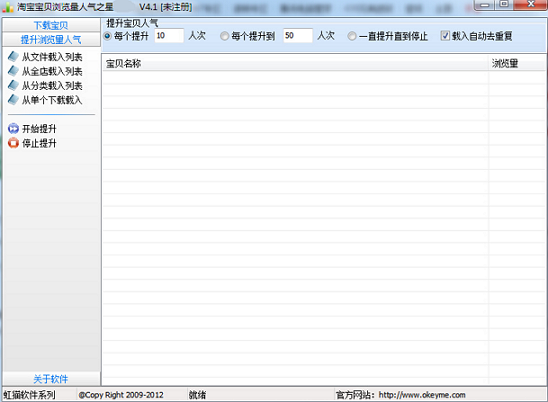Toggle the 载入自动去重复 checkbox
The height and width of the screenshot is (402, 548).
click(445, 35)
